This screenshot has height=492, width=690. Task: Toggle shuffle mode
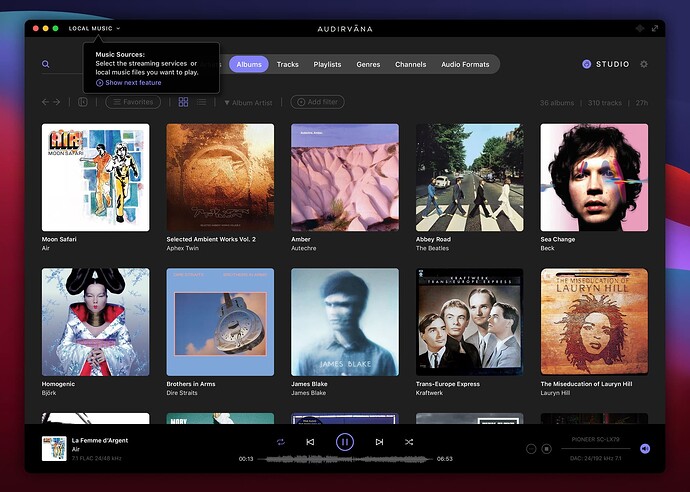(x=409, y=442)
